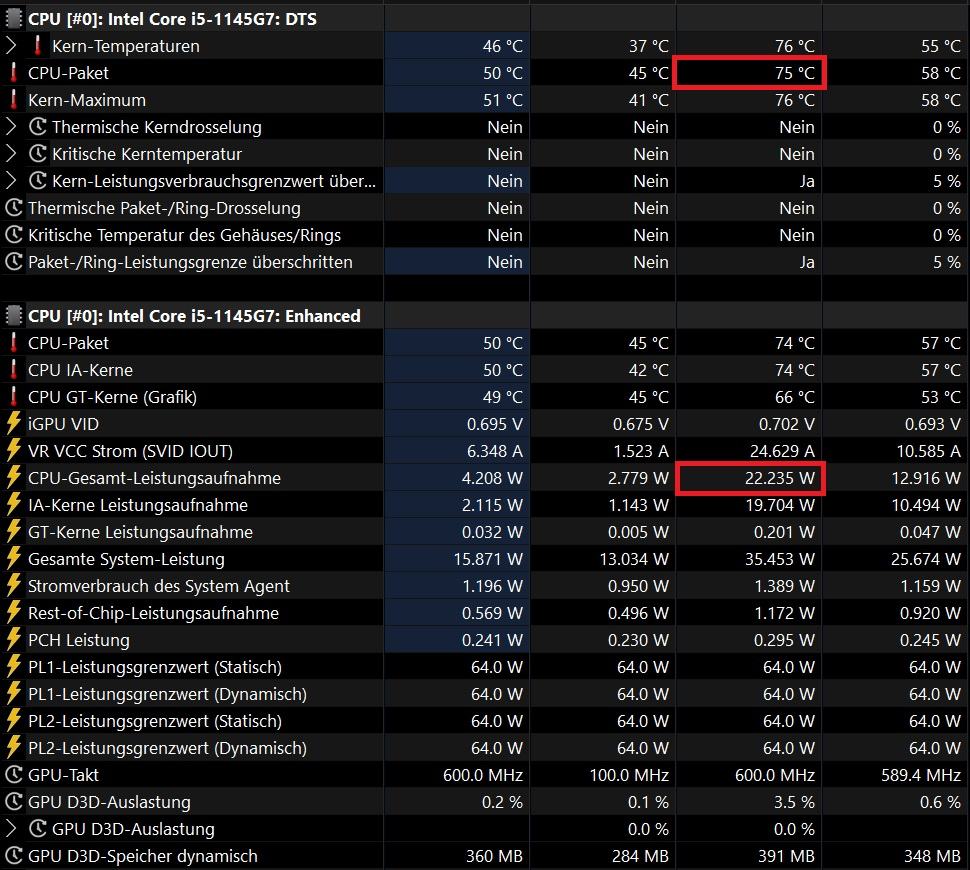Select the Stromverbrauch des System Agent label
The width and height of the screenshot is (970, 870).
[159, 587]
